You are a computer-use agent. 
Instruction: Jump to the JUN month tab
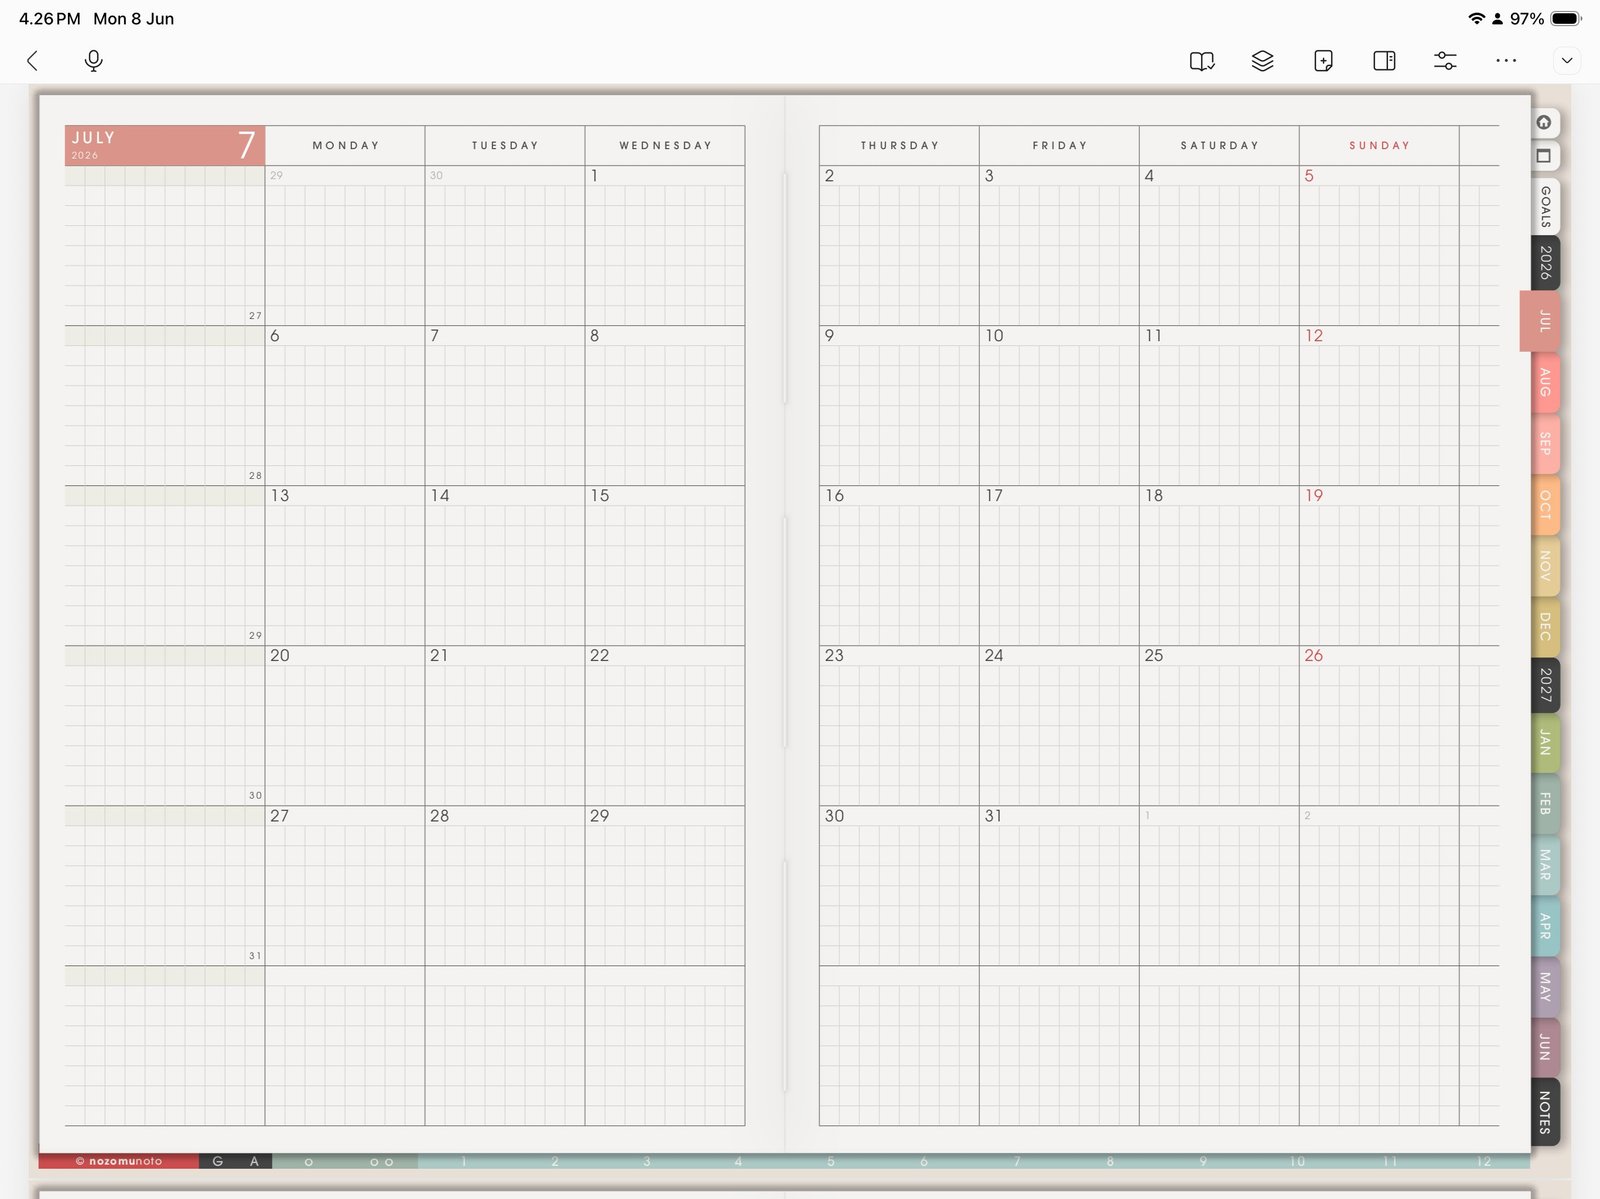coord(1546,1047)
